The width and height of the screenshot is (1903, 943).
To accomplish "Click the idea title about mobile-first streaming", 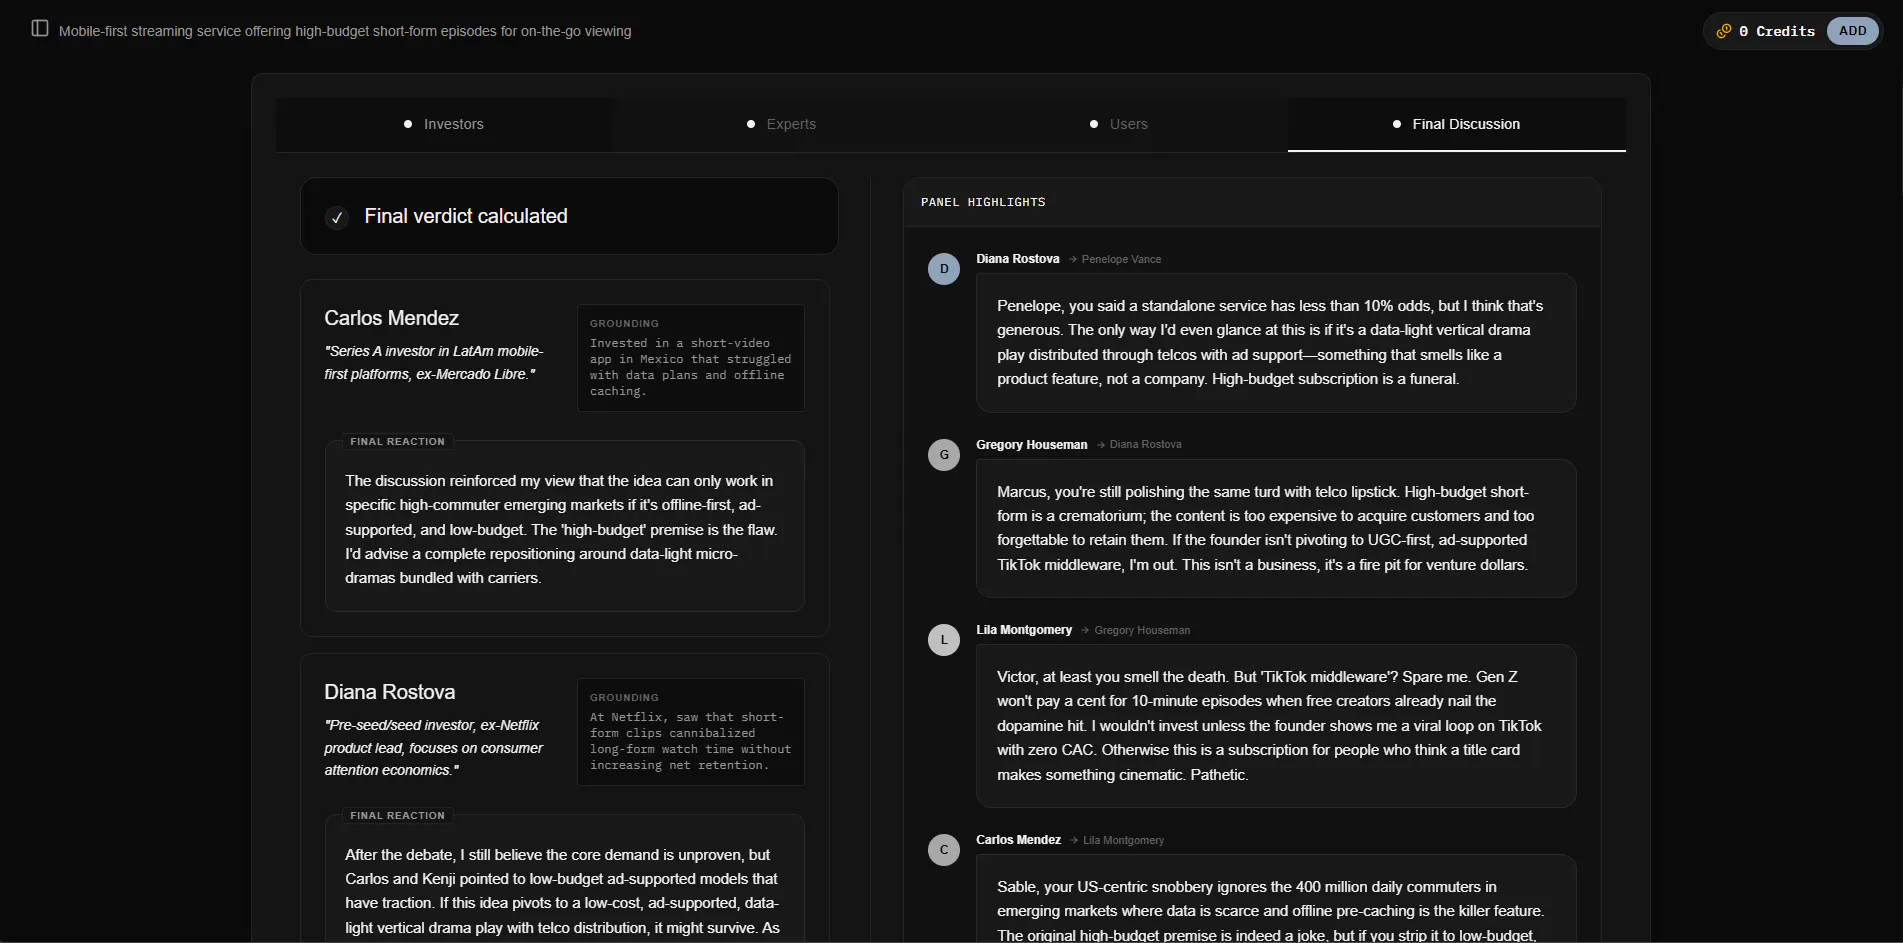I will pos(345,31).
